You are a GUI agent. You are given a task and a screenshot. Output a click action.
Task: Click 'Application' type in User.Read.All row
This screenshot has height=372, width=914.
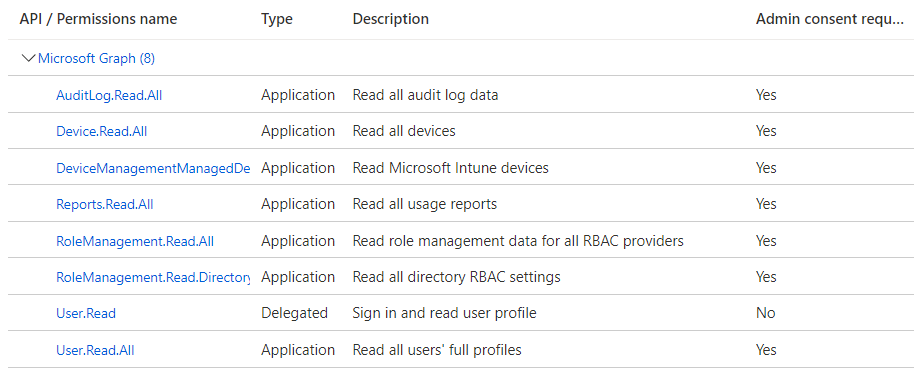[298, 350]
